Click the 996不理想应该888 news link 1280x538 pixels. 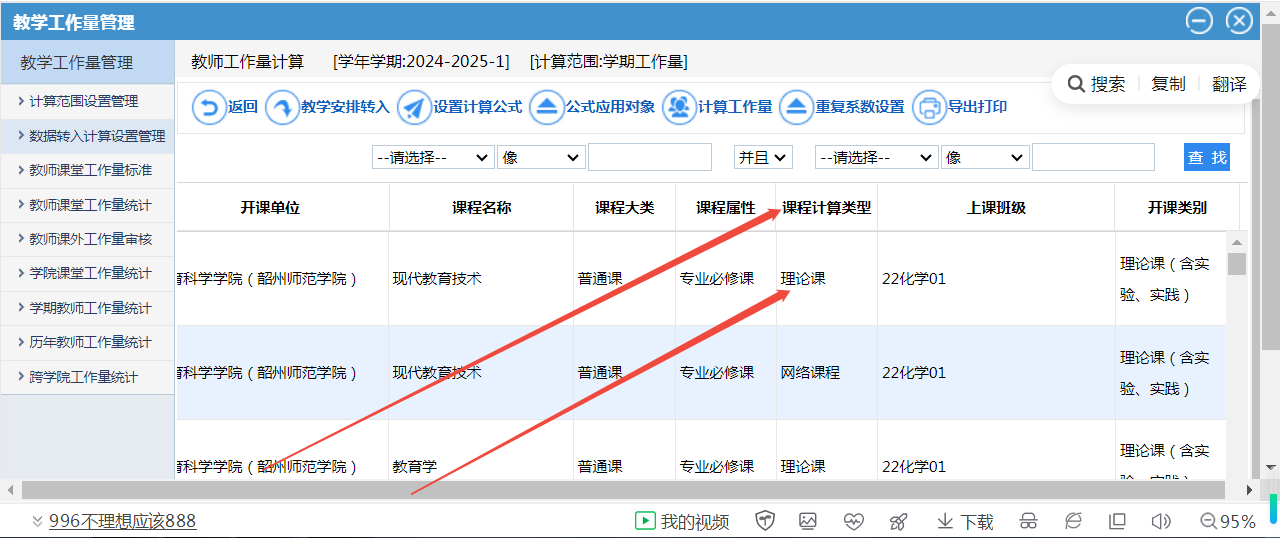tap(122, 521)
